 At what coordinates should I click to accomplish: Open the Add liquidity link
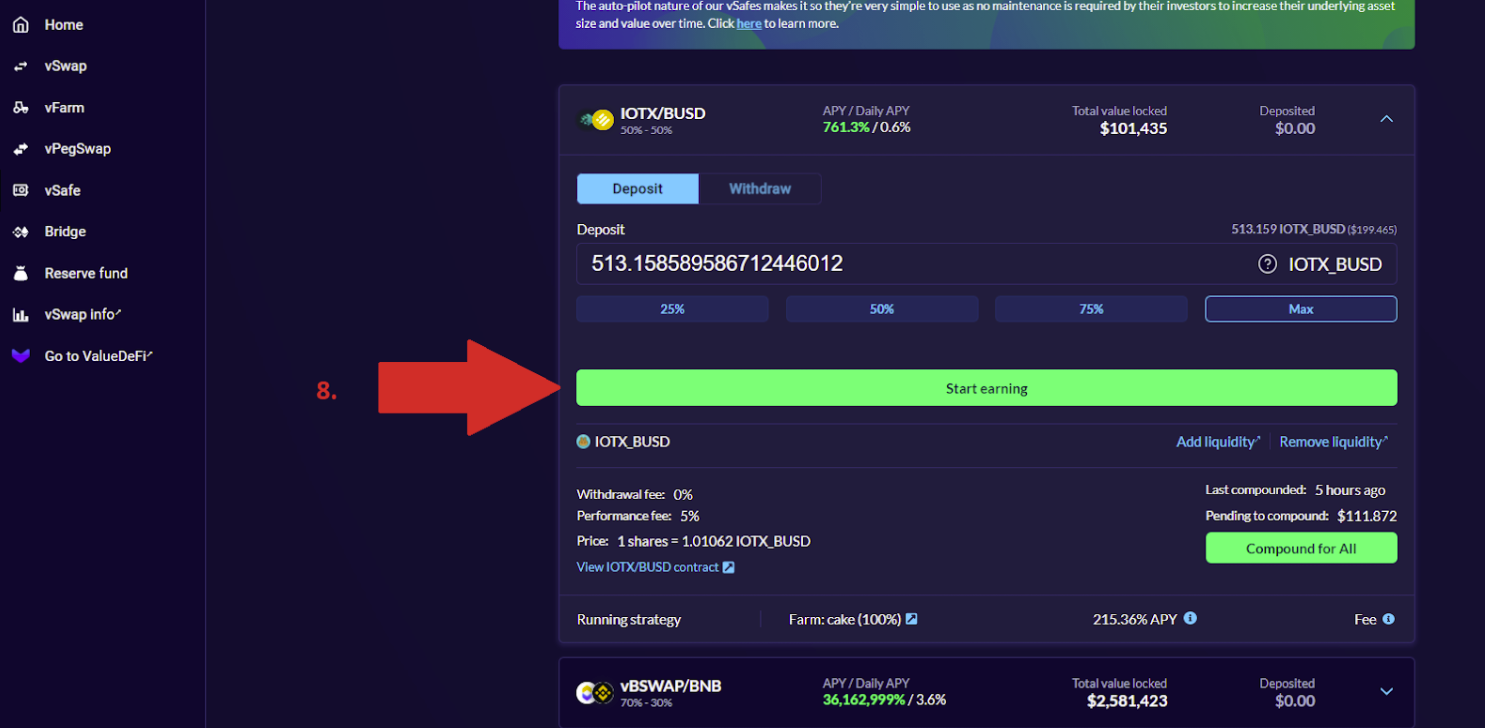click(x=1217, y=442)
